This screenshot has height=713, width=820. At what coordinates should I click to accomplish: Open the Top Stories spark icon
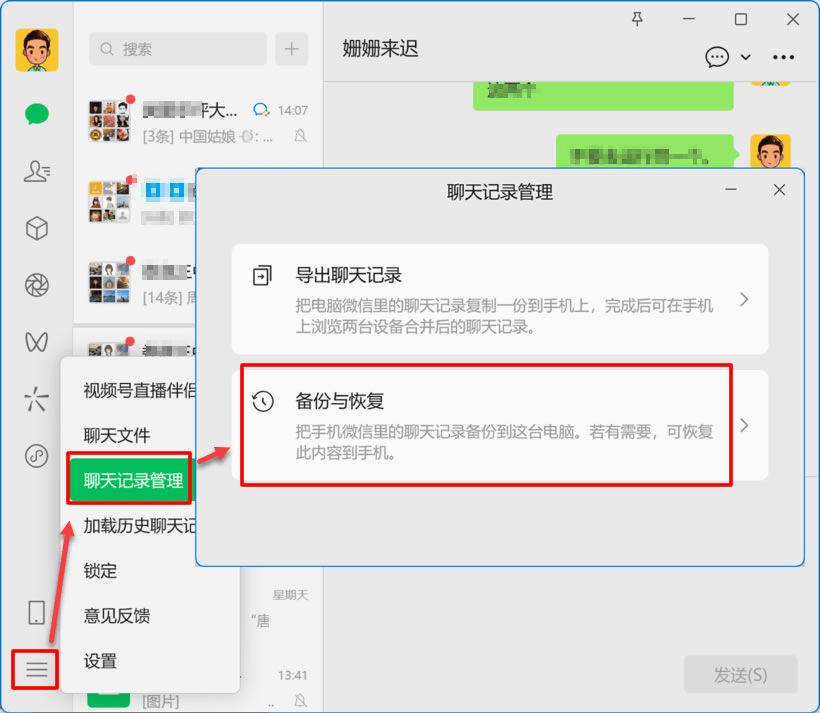(x=37, y=399)
